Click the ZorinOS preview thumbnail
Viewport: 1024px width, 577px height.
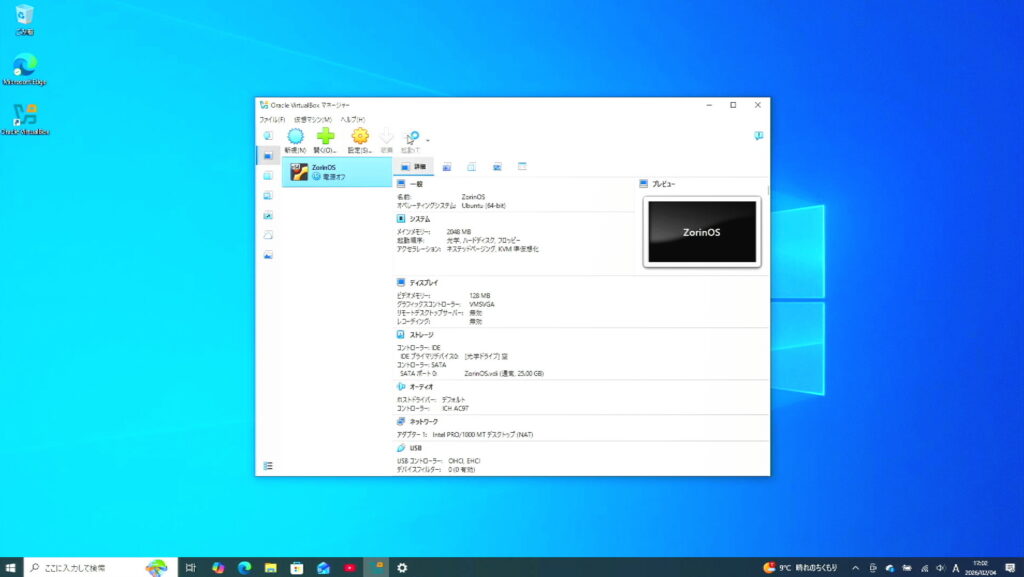(701, 231)
